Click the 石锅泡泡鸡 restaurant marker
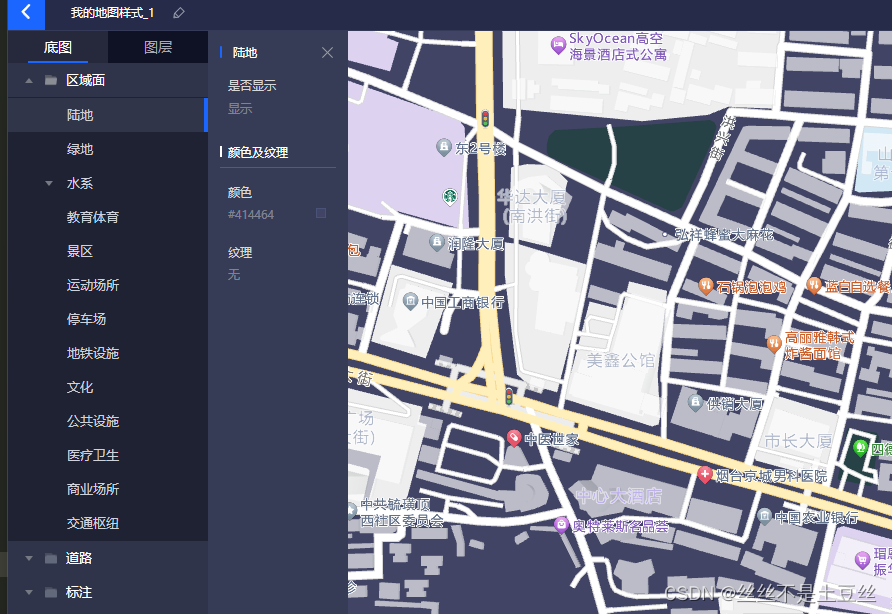Screen dimensions: 892x614 coord(705,286)
